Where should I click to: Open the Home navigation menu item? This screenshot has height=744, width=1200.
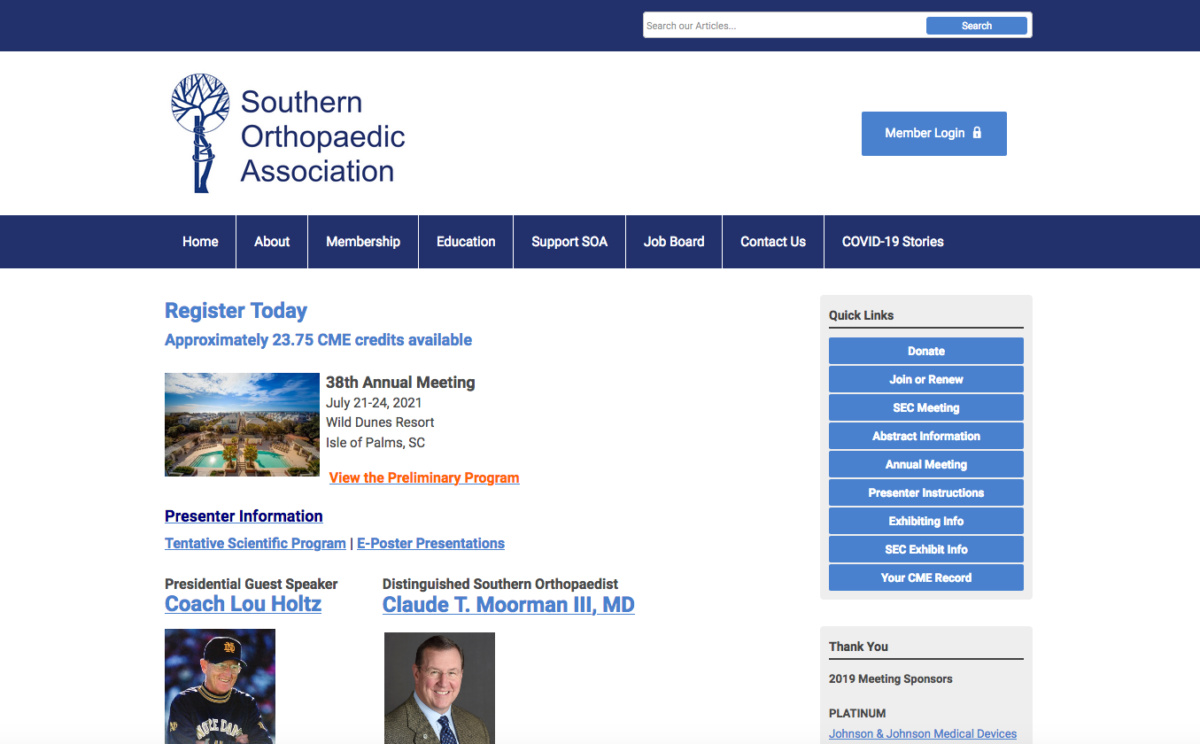[x=200, y=241]
